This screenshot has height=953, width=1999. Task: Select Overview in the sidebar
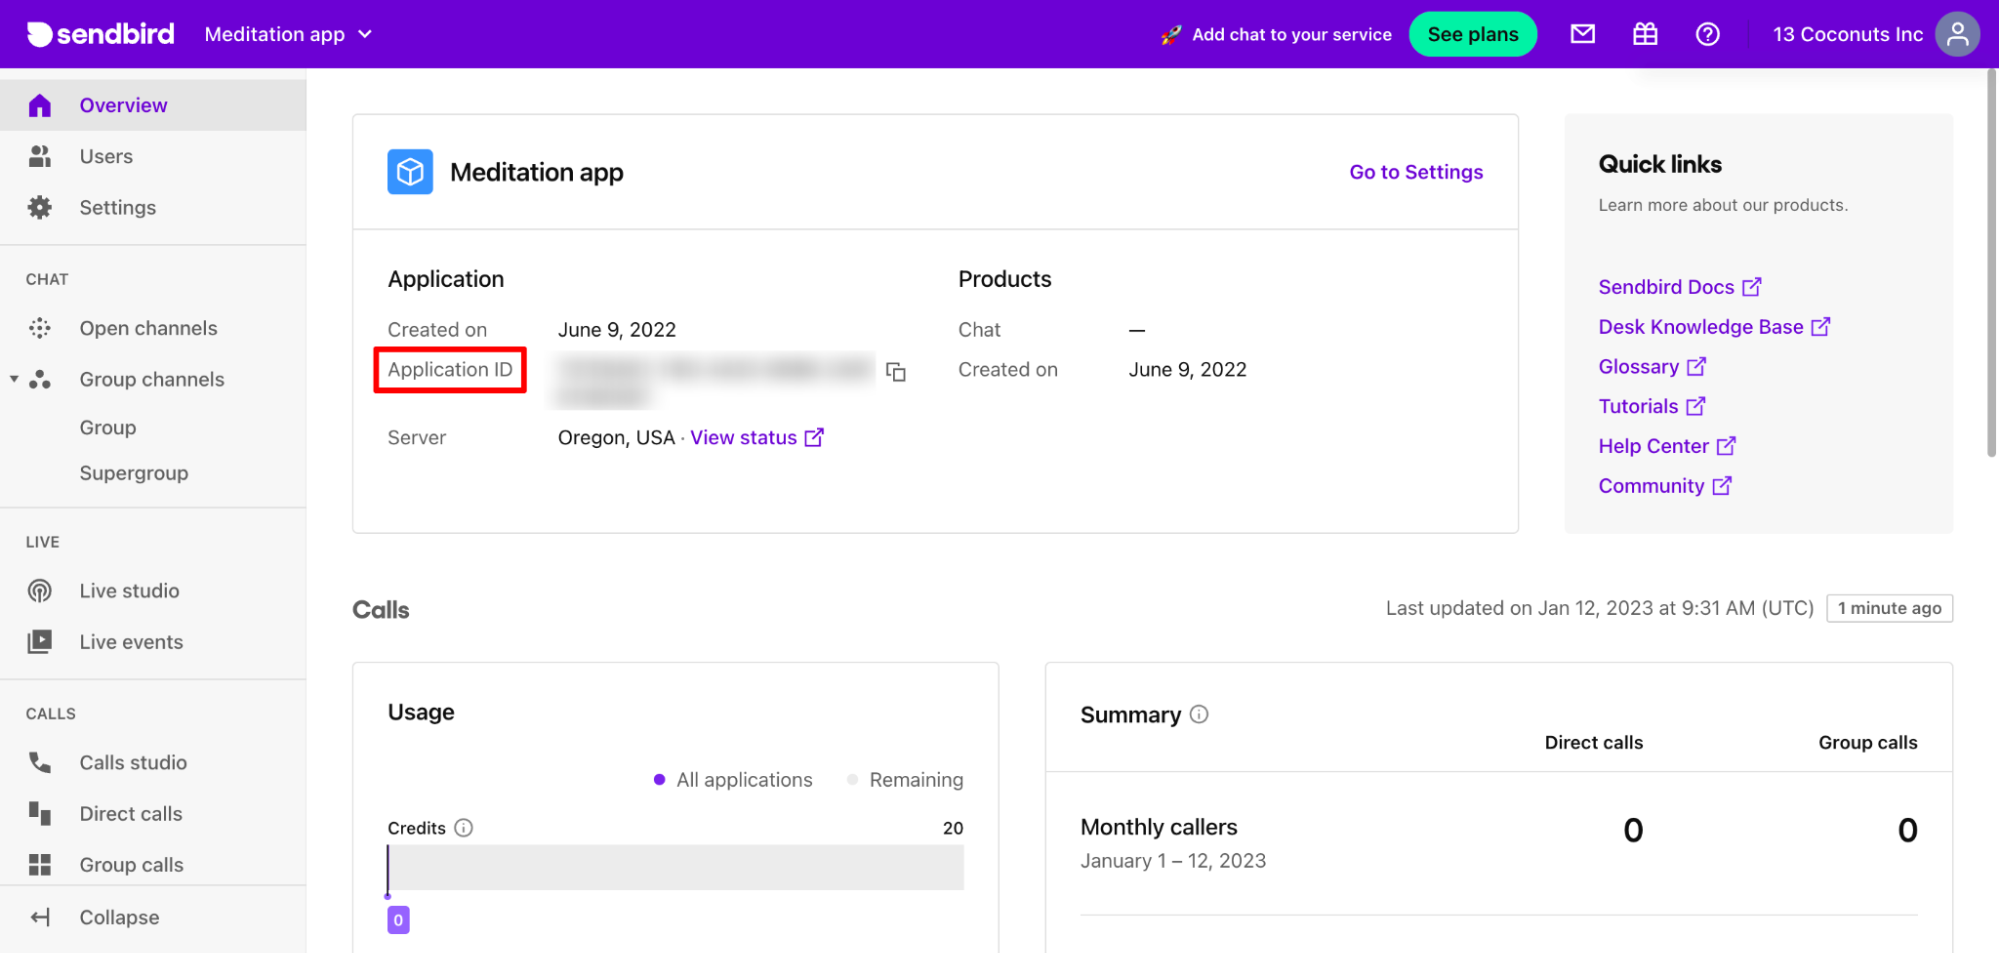(153, 105)
